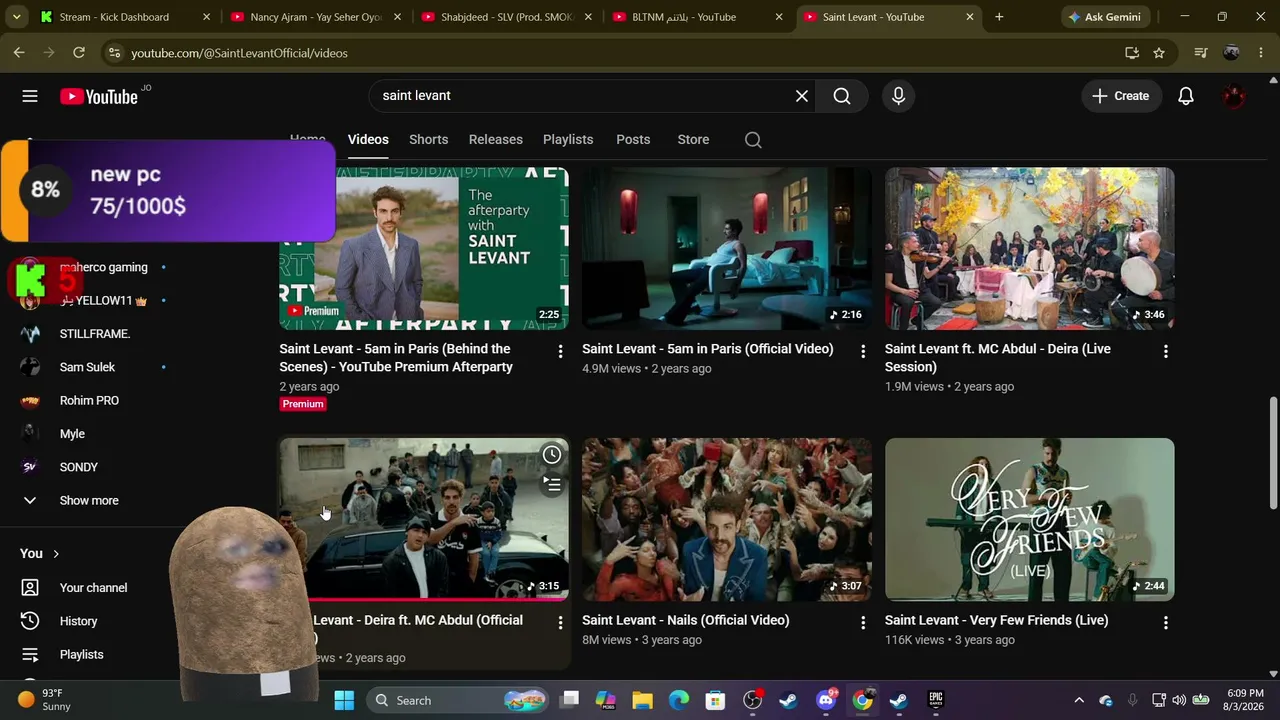This screenshot has height=720, width=1280.
Task: Open options for 5am in Paris Behind the Scenes
Action: [x=560, y=352]
